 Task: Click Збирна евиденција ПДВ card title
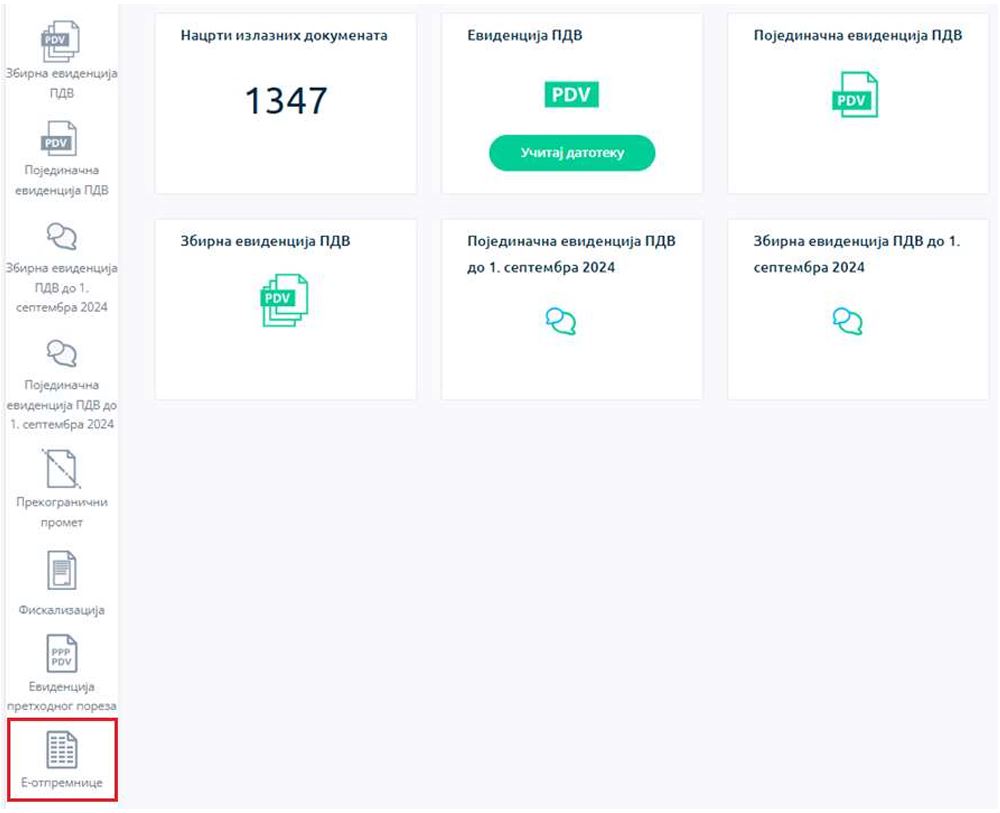pyautogui.click(x=265, y=241)
